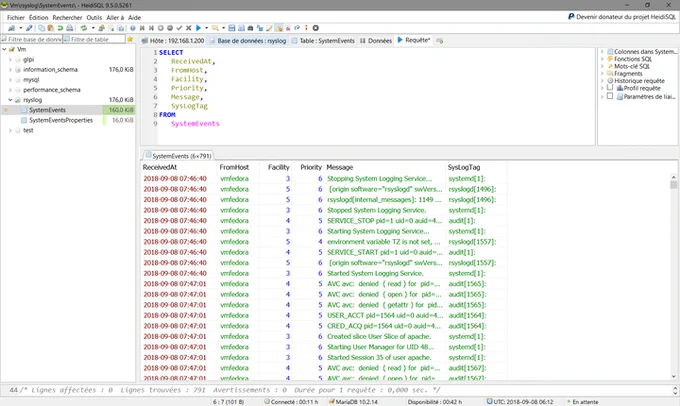The image size is (680, 406).
Task: Switch to Base de données: rsyslog tab
Action: 248,41
